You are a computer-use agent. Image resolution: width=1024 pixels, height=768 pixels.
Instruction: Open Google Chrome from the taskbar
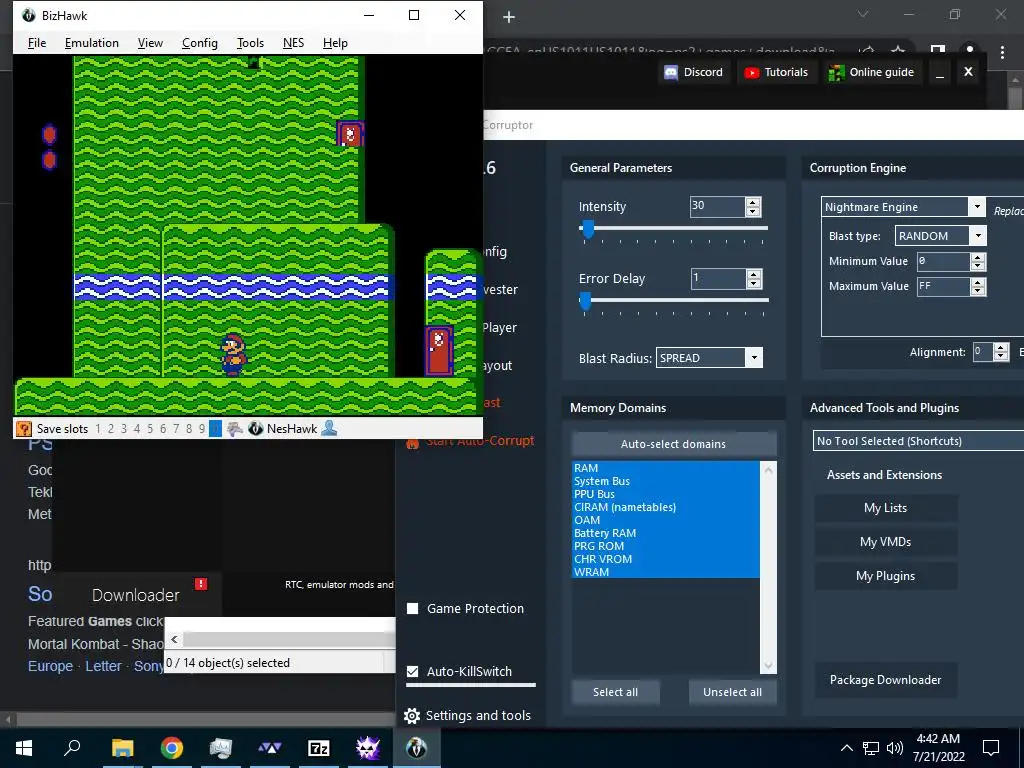(x=172, y=748)
